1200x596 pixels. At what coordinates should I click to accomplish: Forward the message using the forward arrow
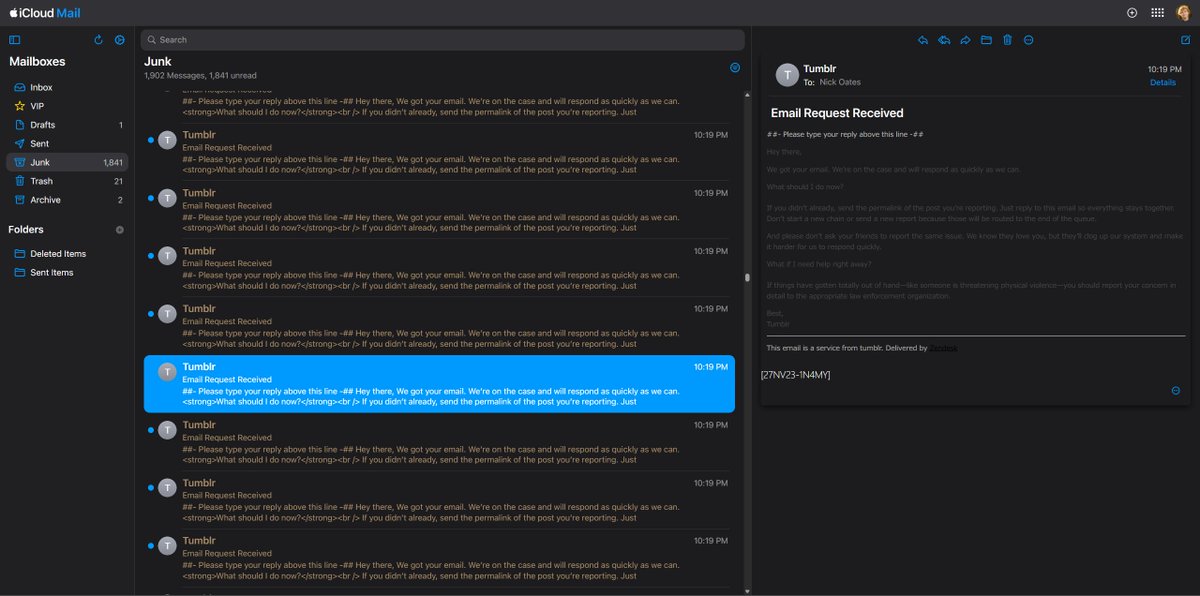click(965, 40)
